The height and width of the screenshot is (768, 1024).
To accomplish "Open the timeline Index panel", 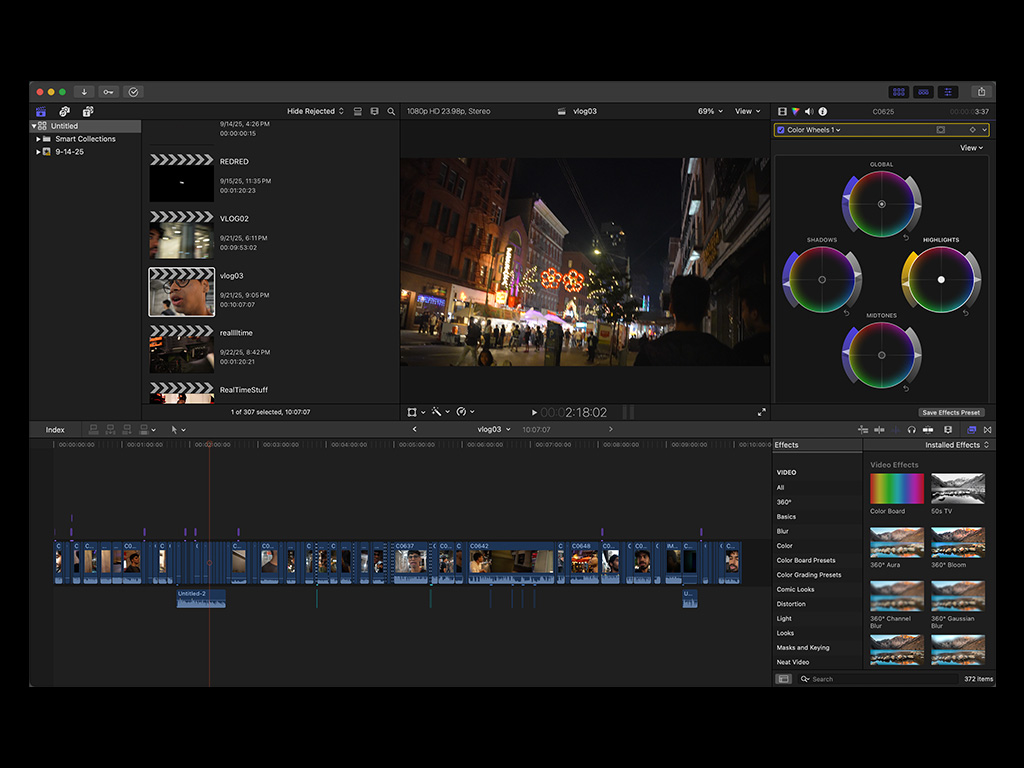I will click(x=55, y=429).
